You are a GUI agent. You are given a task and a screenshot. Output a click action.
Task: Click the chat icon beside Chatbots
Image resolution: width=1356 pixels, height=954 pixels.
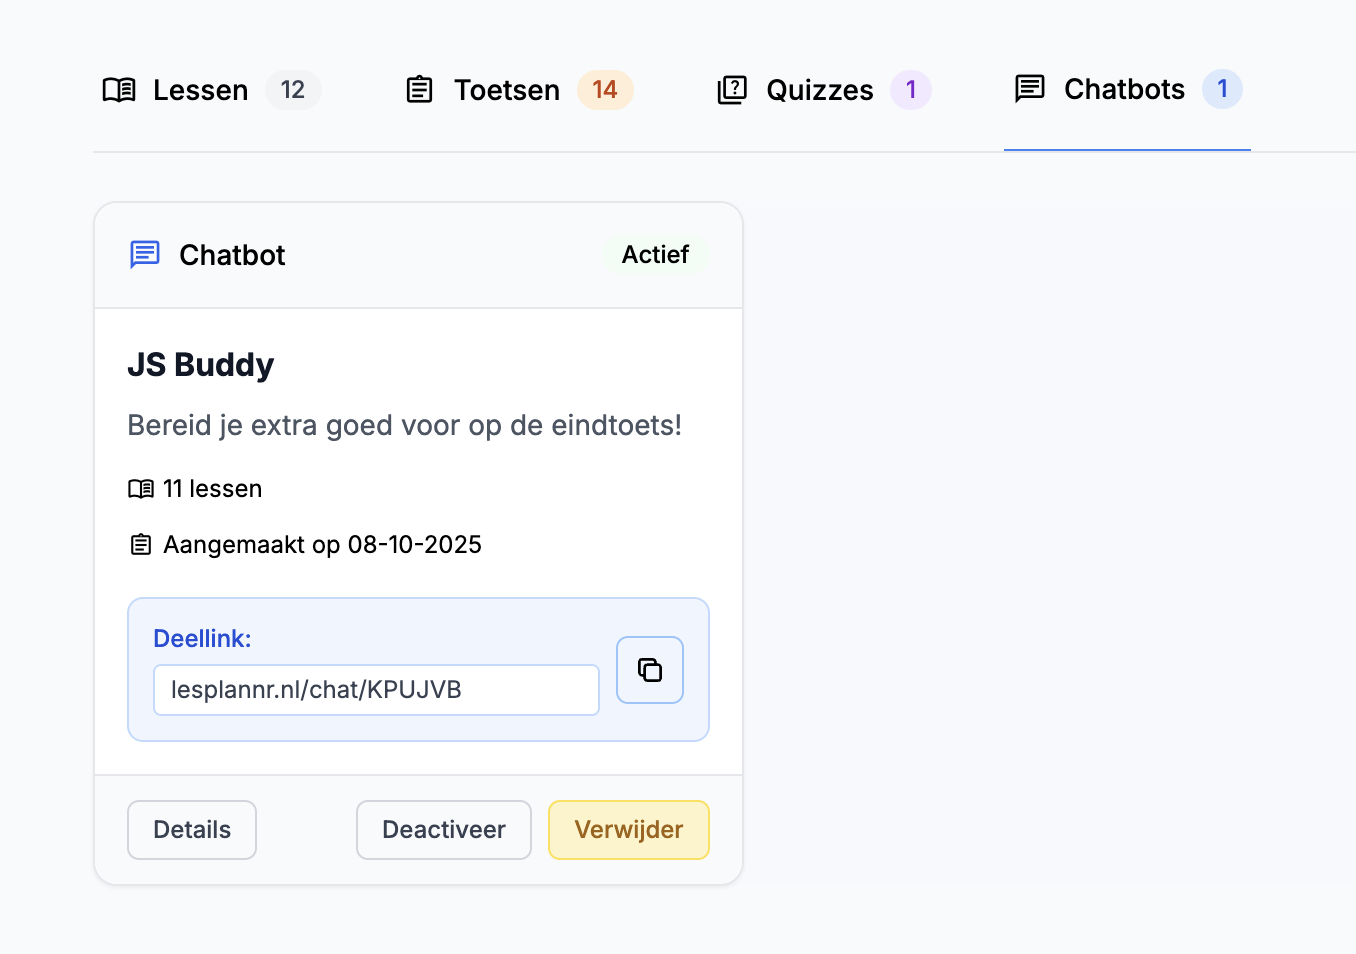1030,89
